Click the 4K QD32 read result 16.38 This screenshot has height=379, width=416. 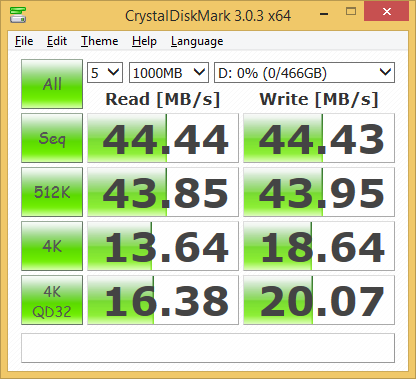pos(163,300)
